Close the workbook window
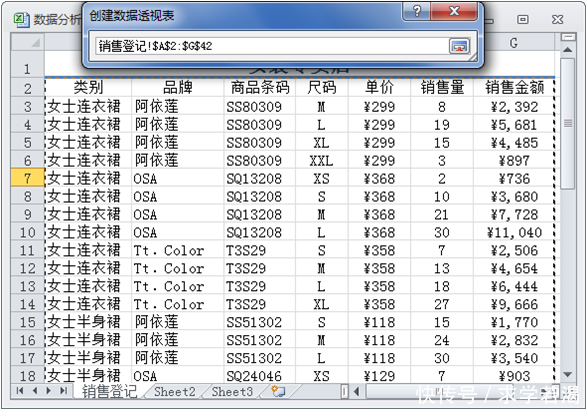 557,19
